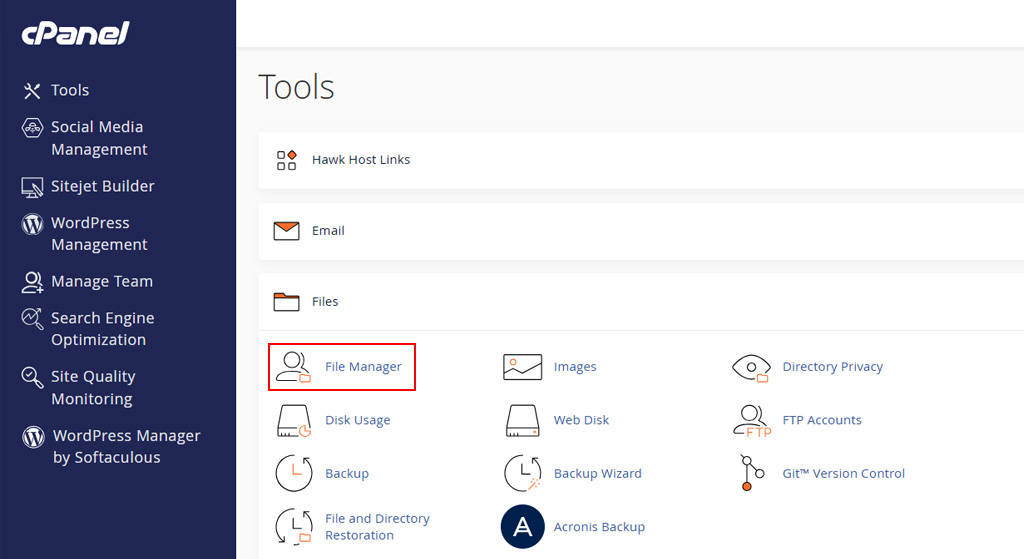Open the File Manager link
1024x559 pixels.
coord(363,367)
